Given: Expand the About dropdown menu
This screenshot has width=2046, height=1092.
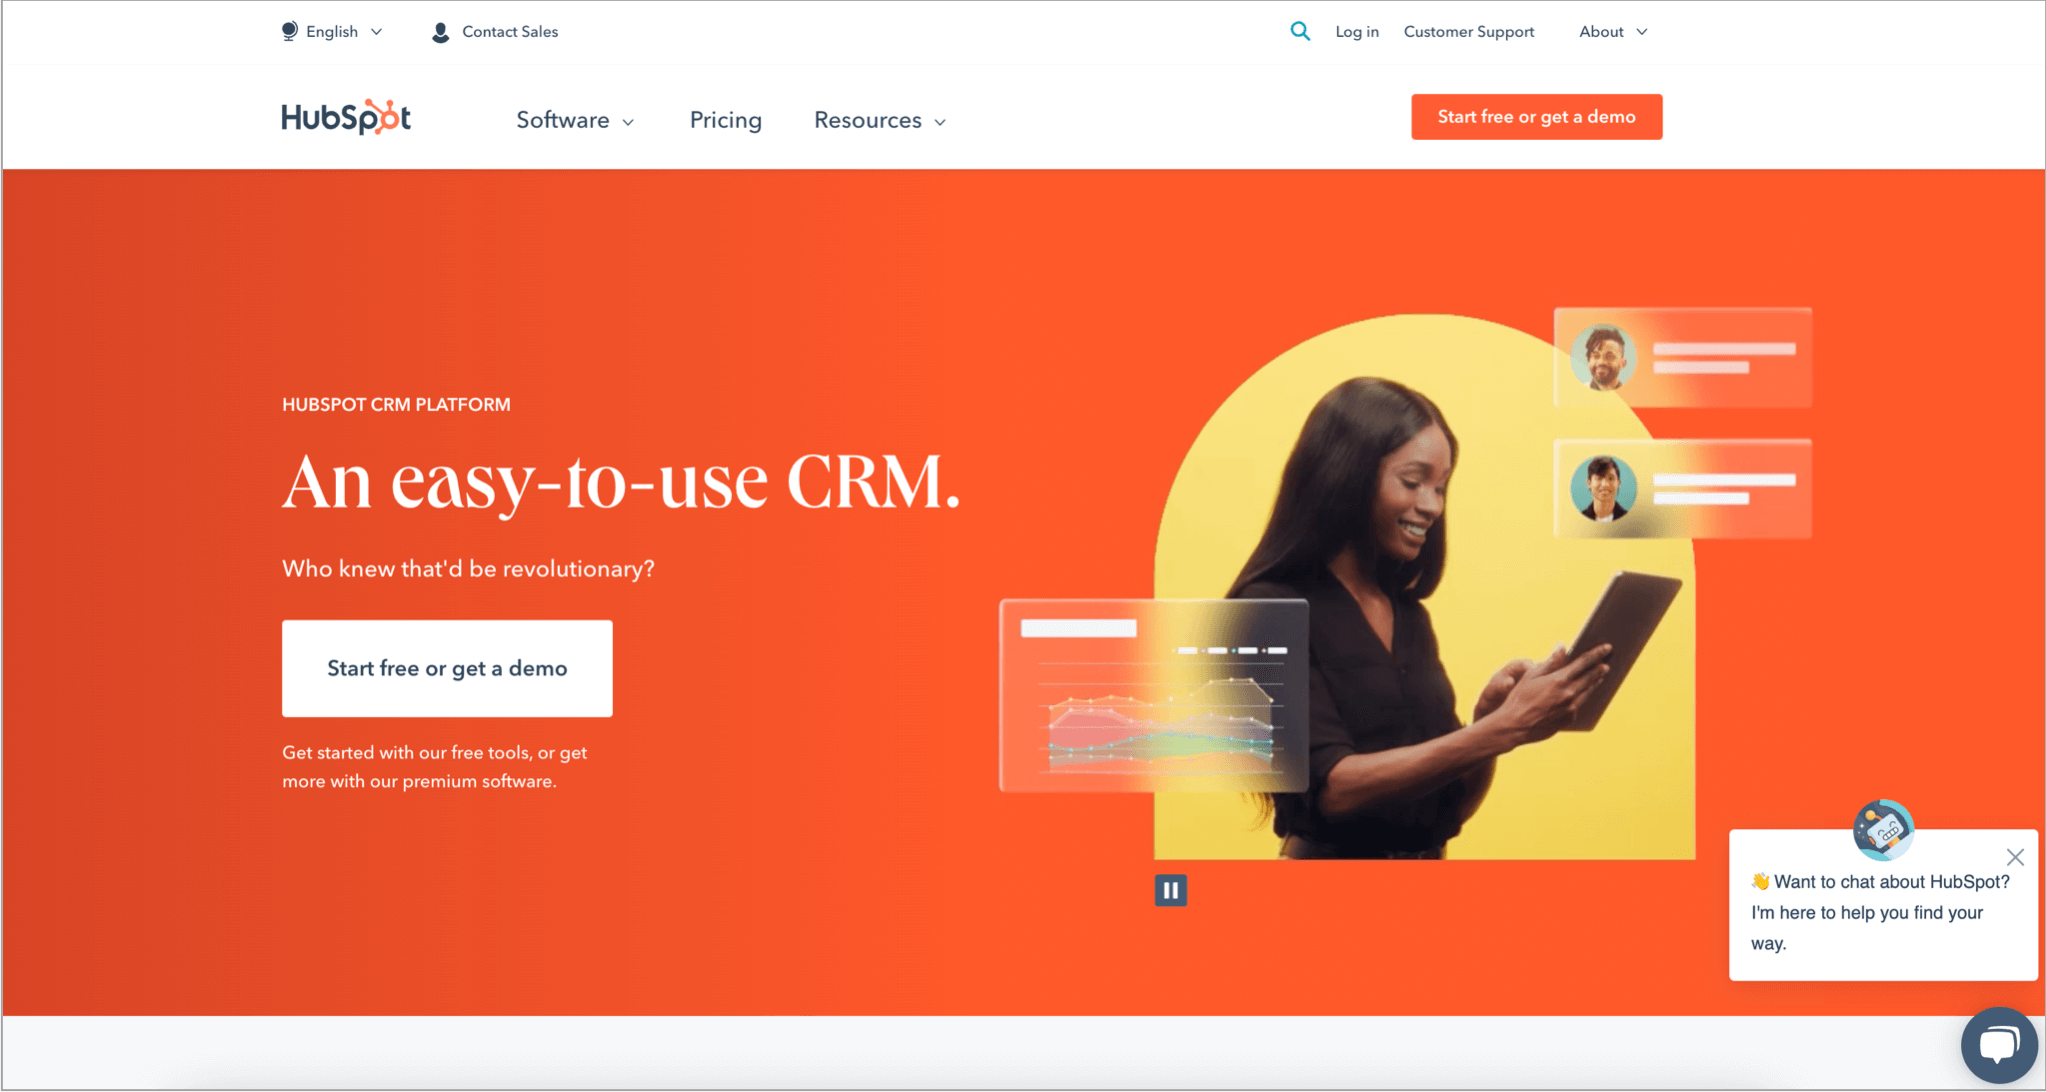Looking at the screenshot, I should click(x=1612, y=30).
